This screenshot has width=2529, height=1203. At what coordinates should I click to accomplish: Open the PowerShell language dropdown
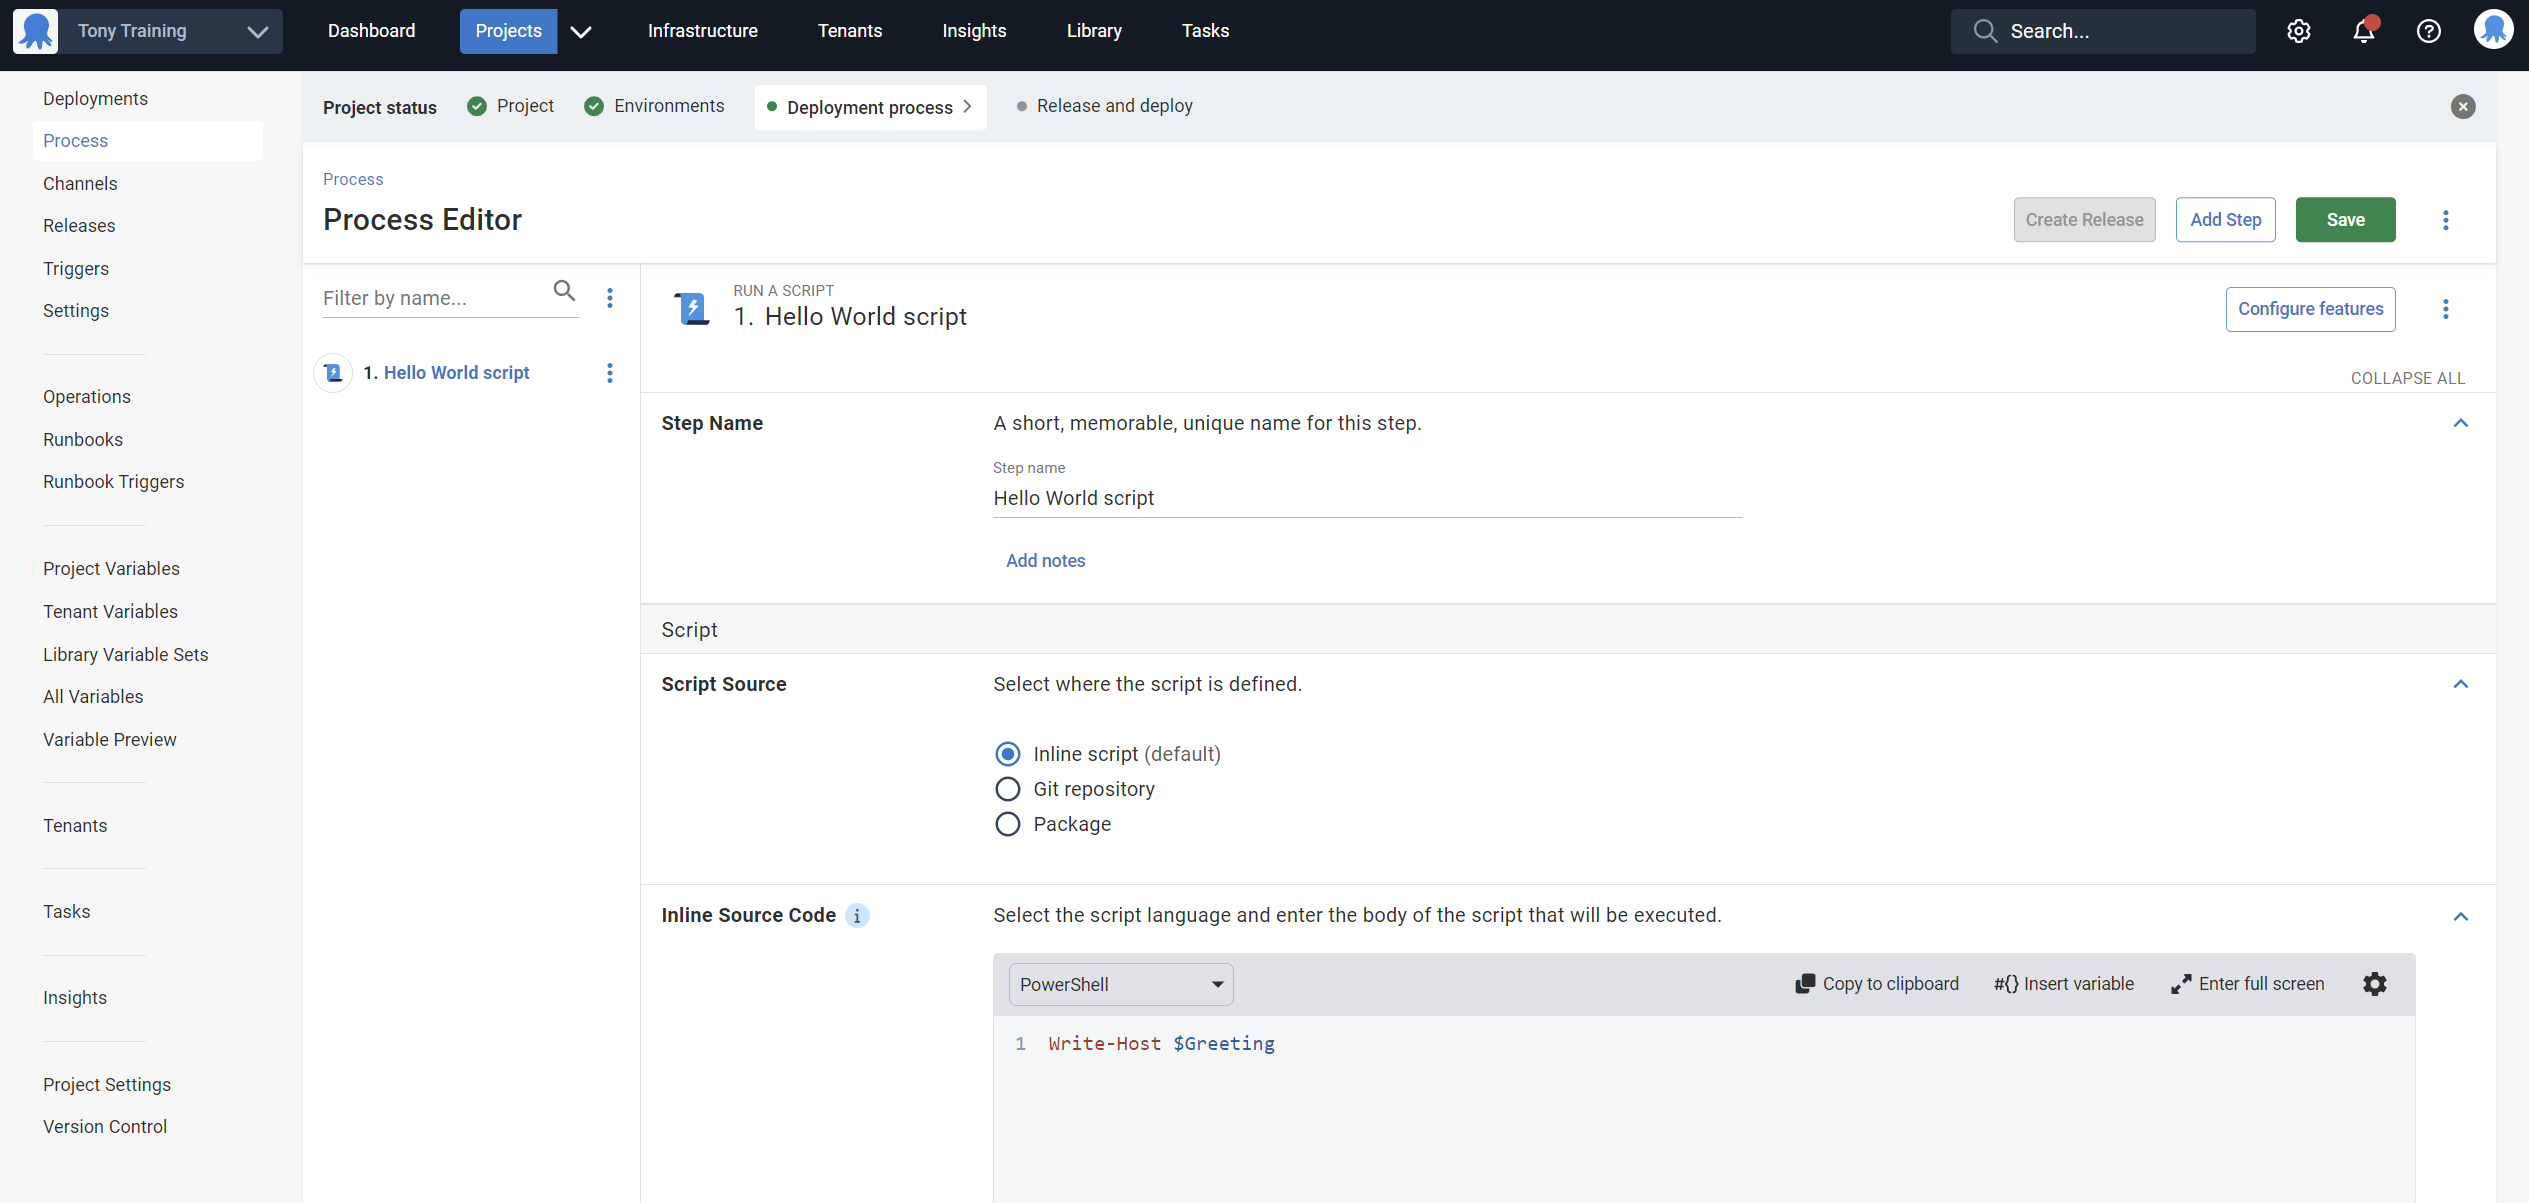pyautogui.click(x=1119, y=984)
